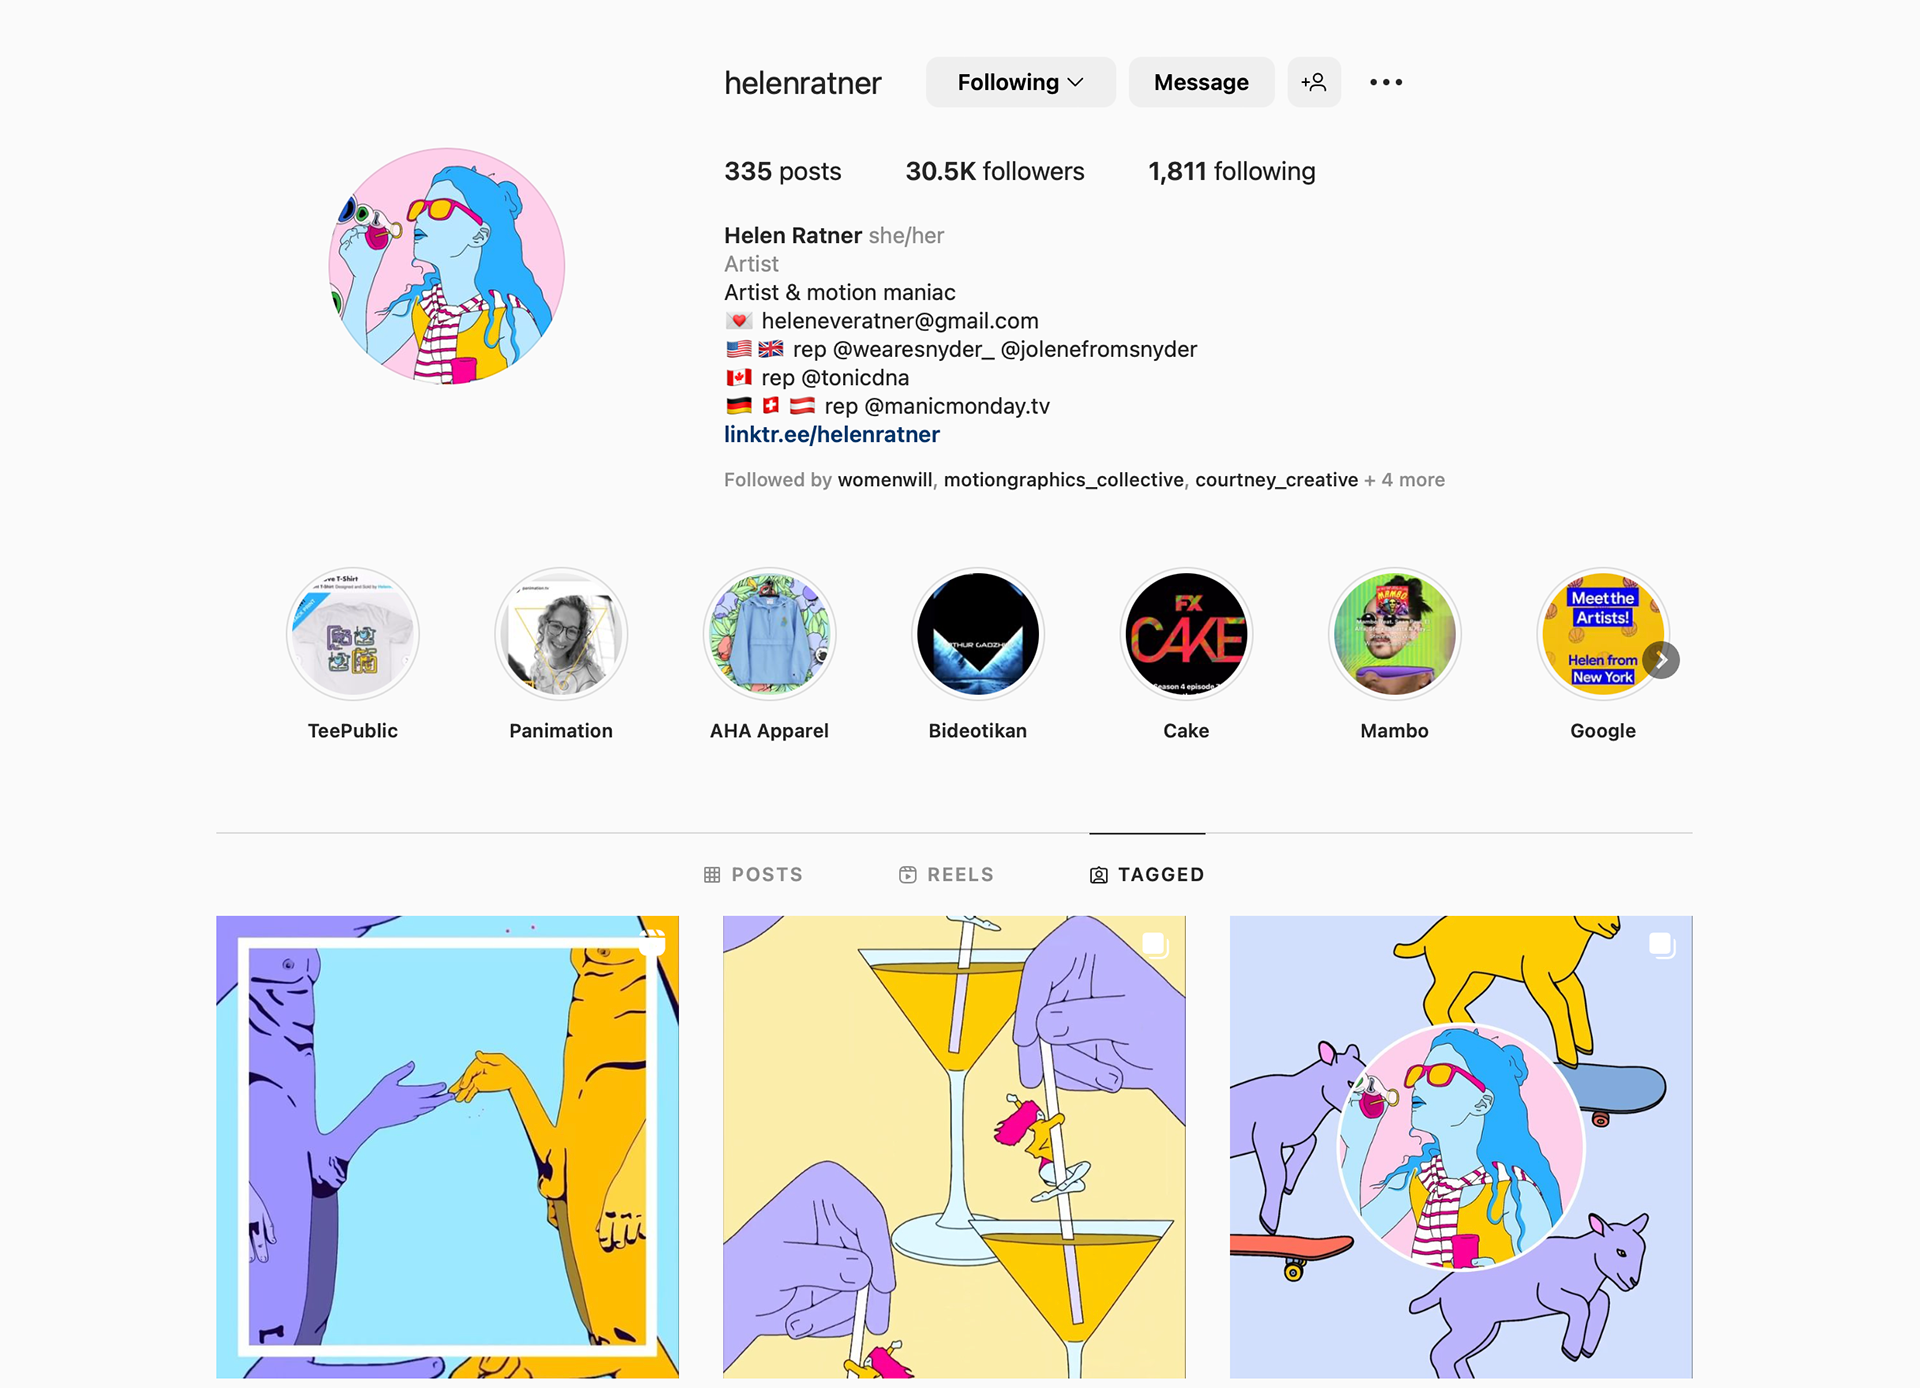Show next highlights with right chevron arrow
Image resolution: width=1920 pixels, height=1388 pixels.
point(1661,660)
